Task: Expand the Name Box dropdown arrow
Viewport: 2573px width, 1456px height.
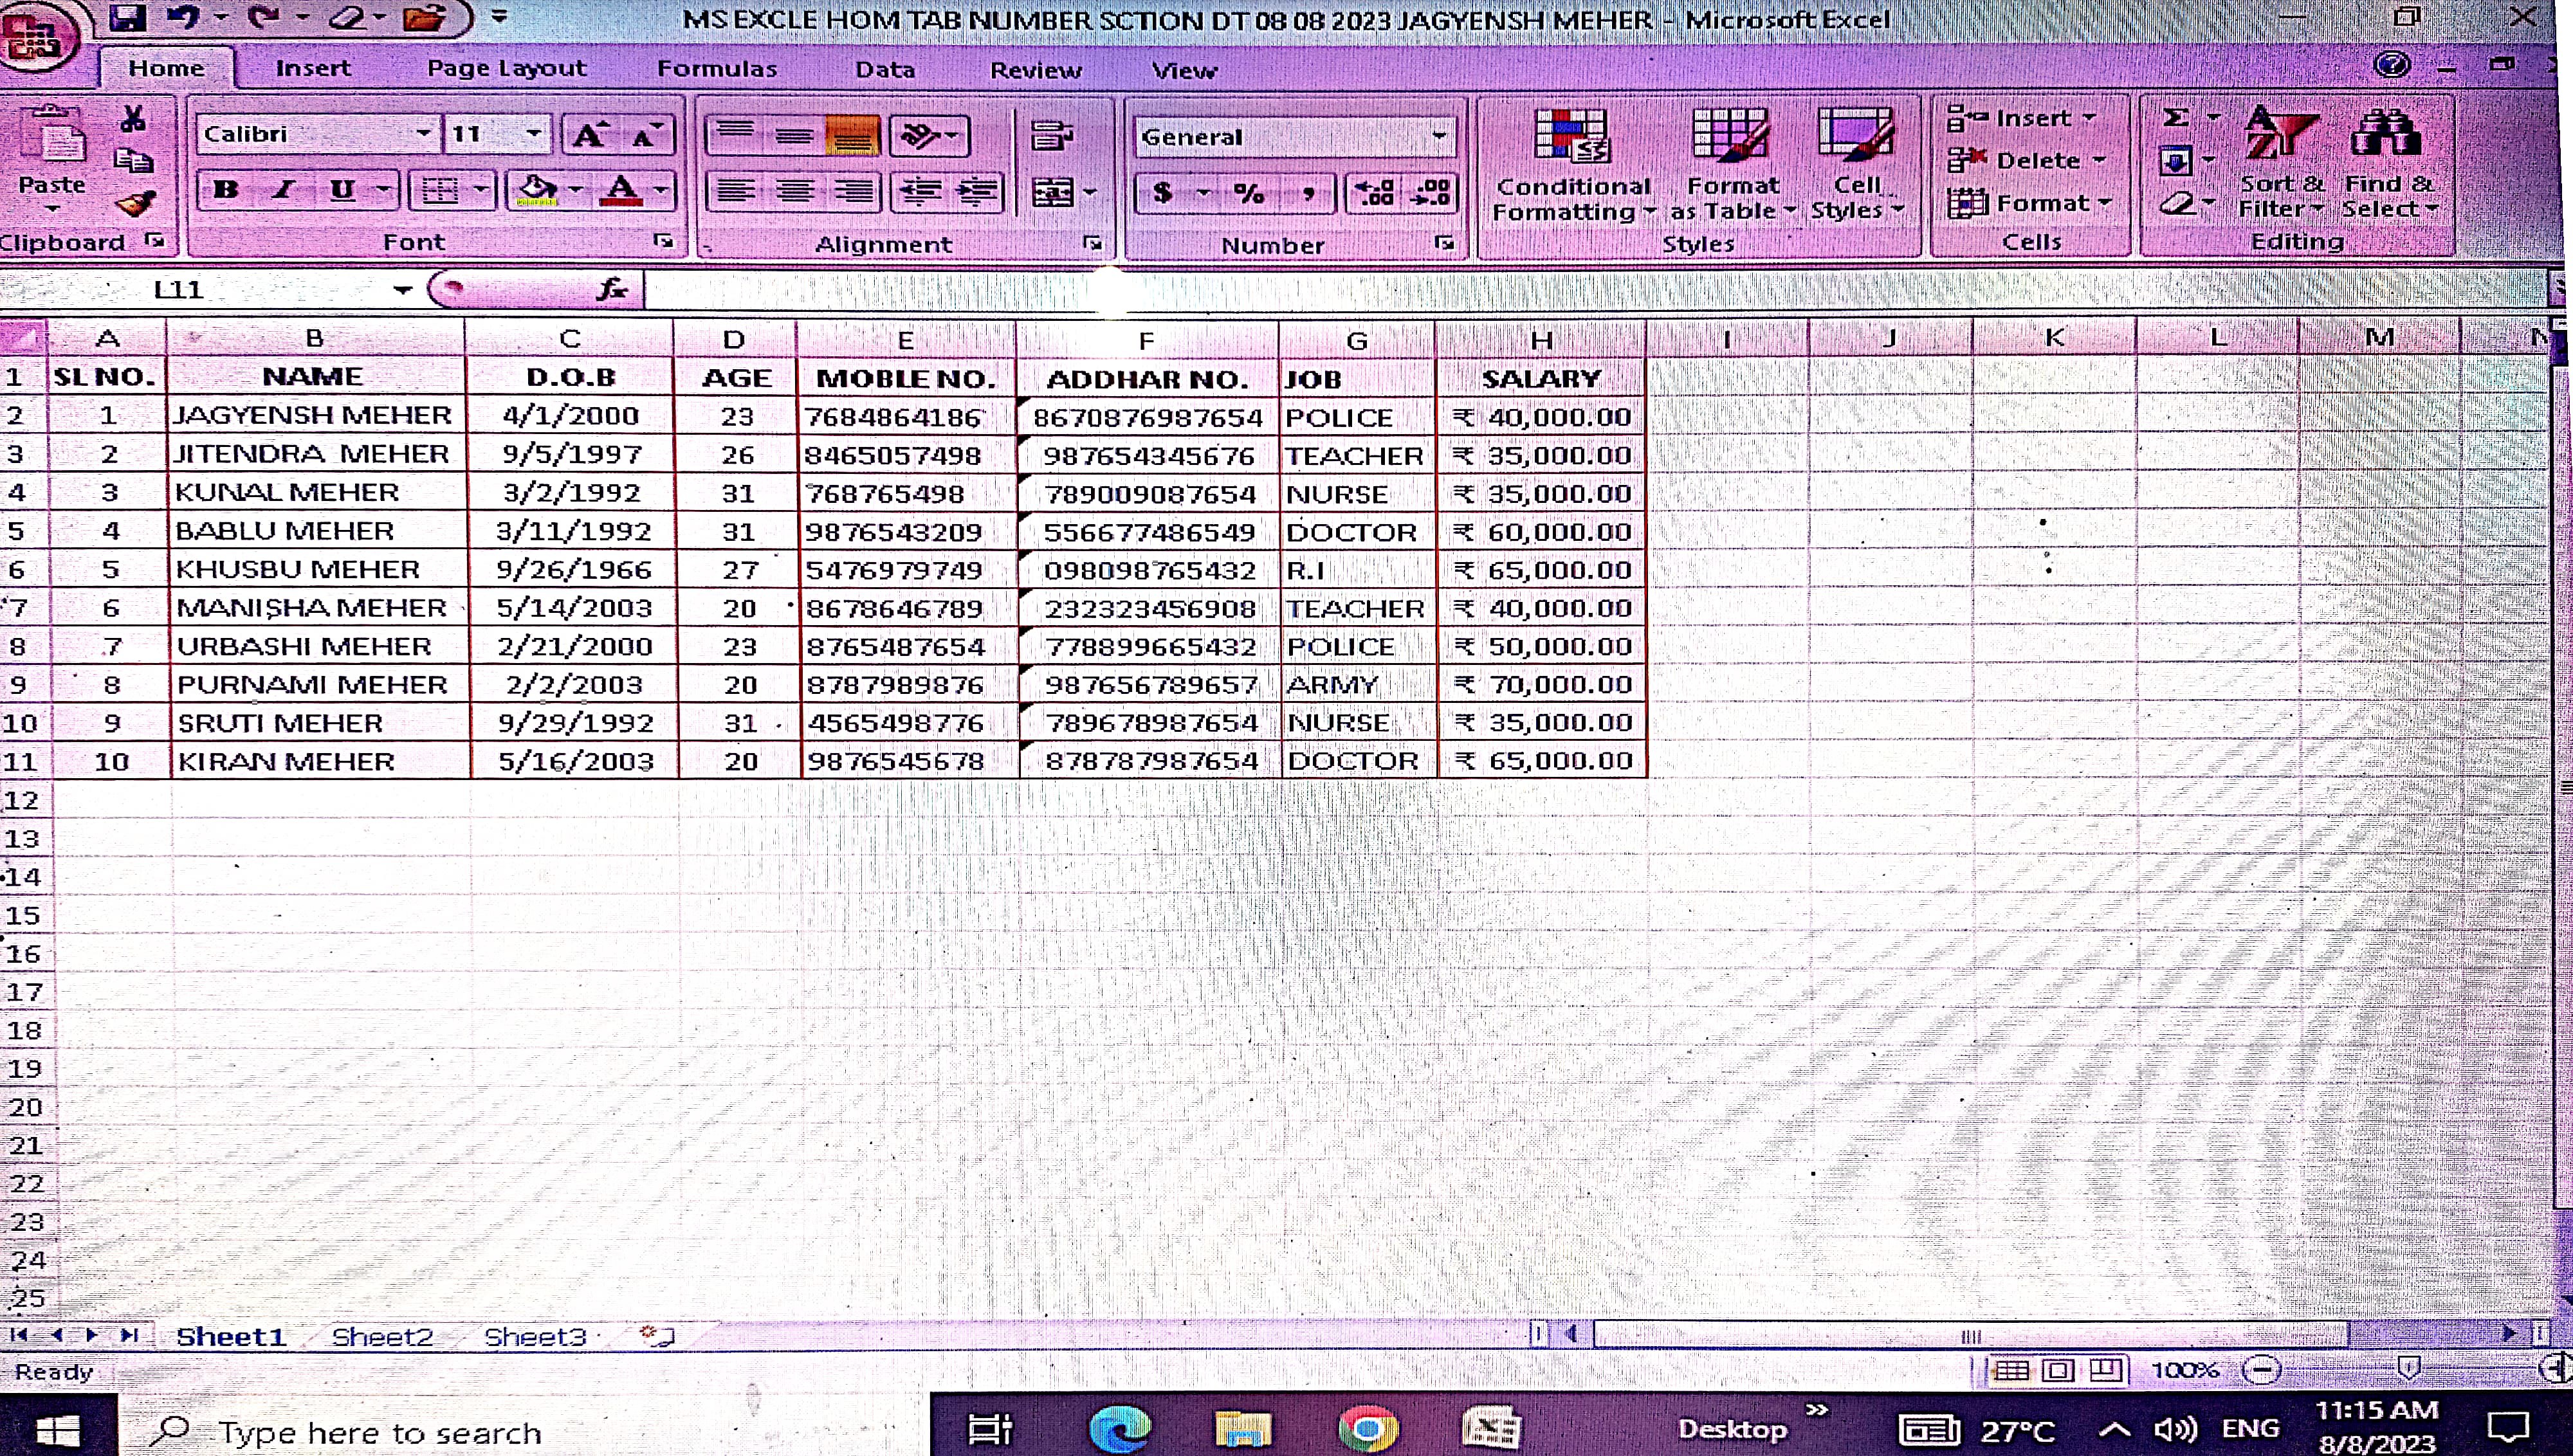Action: (x=402, y=290)
